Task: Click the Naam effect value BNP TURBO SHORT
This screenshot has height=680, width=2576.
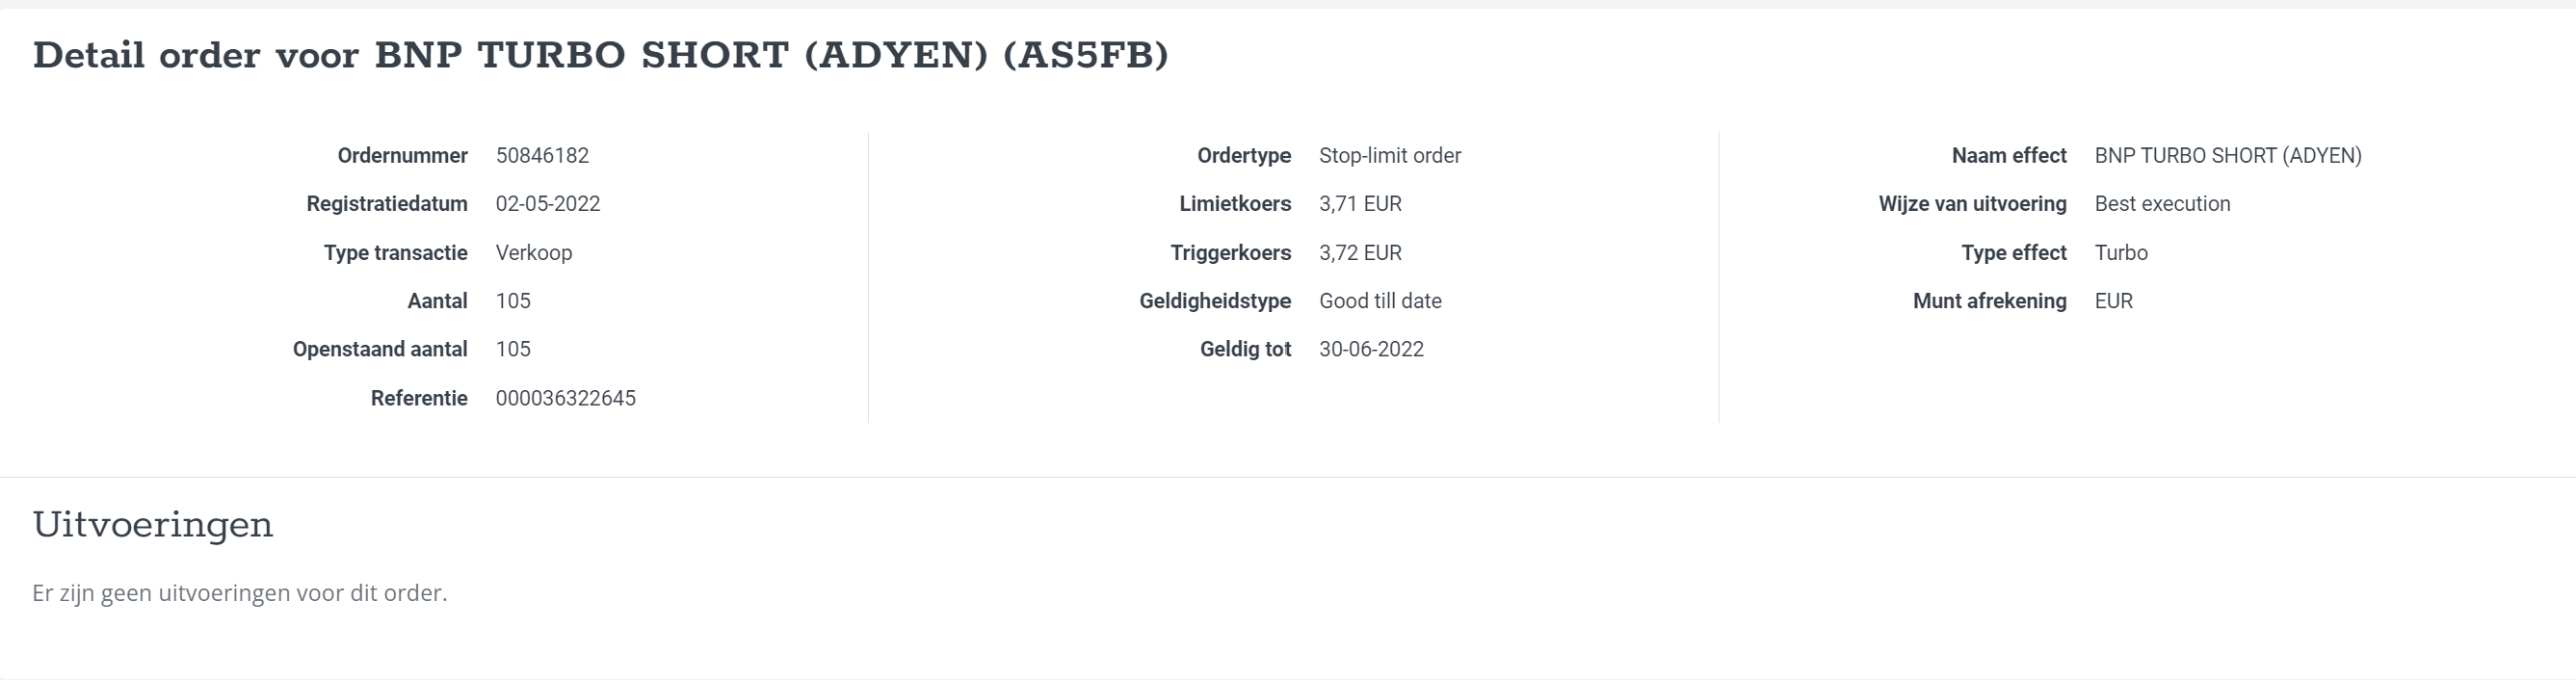Action: coord(2228,156)
